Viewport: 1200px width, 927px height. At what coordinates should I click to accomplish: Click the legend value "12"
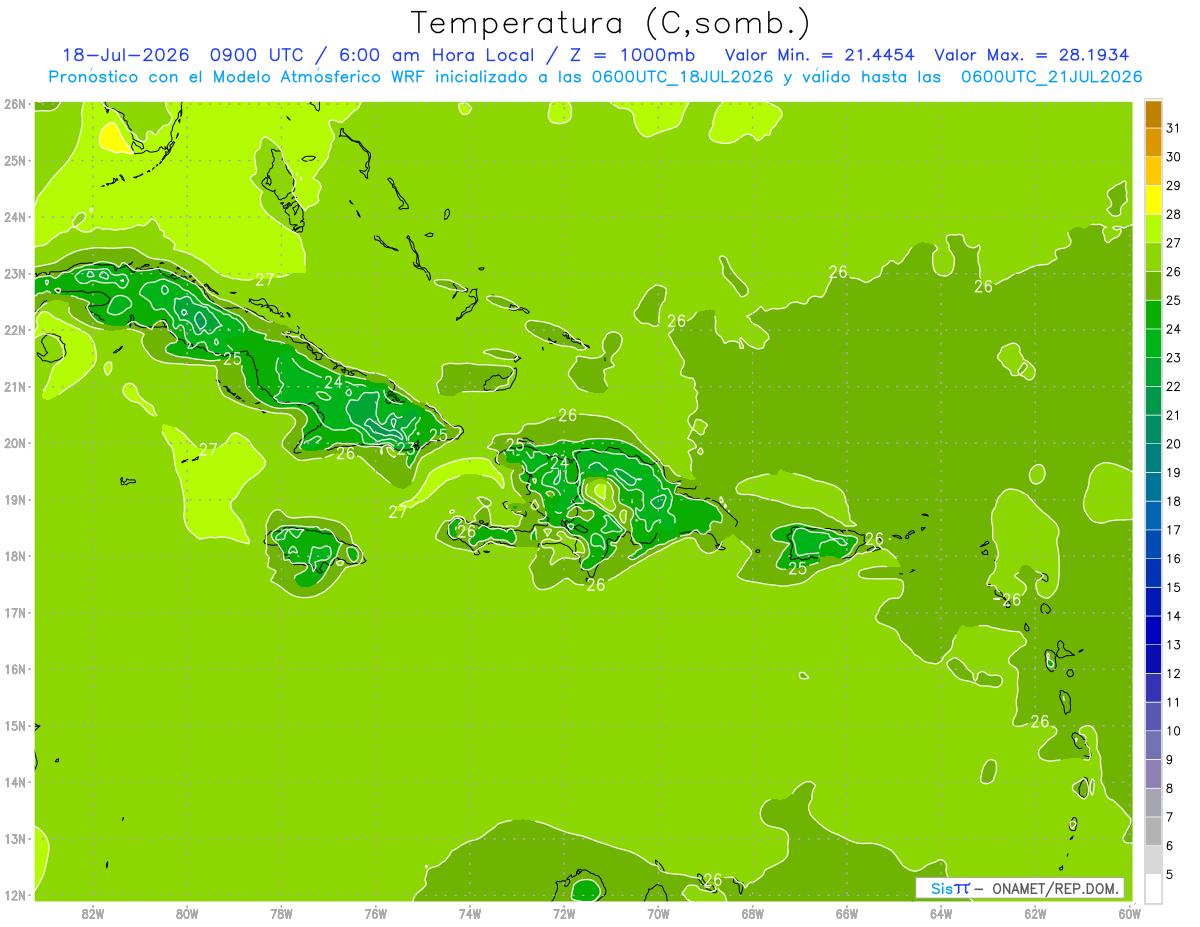tap(1174, 673)
